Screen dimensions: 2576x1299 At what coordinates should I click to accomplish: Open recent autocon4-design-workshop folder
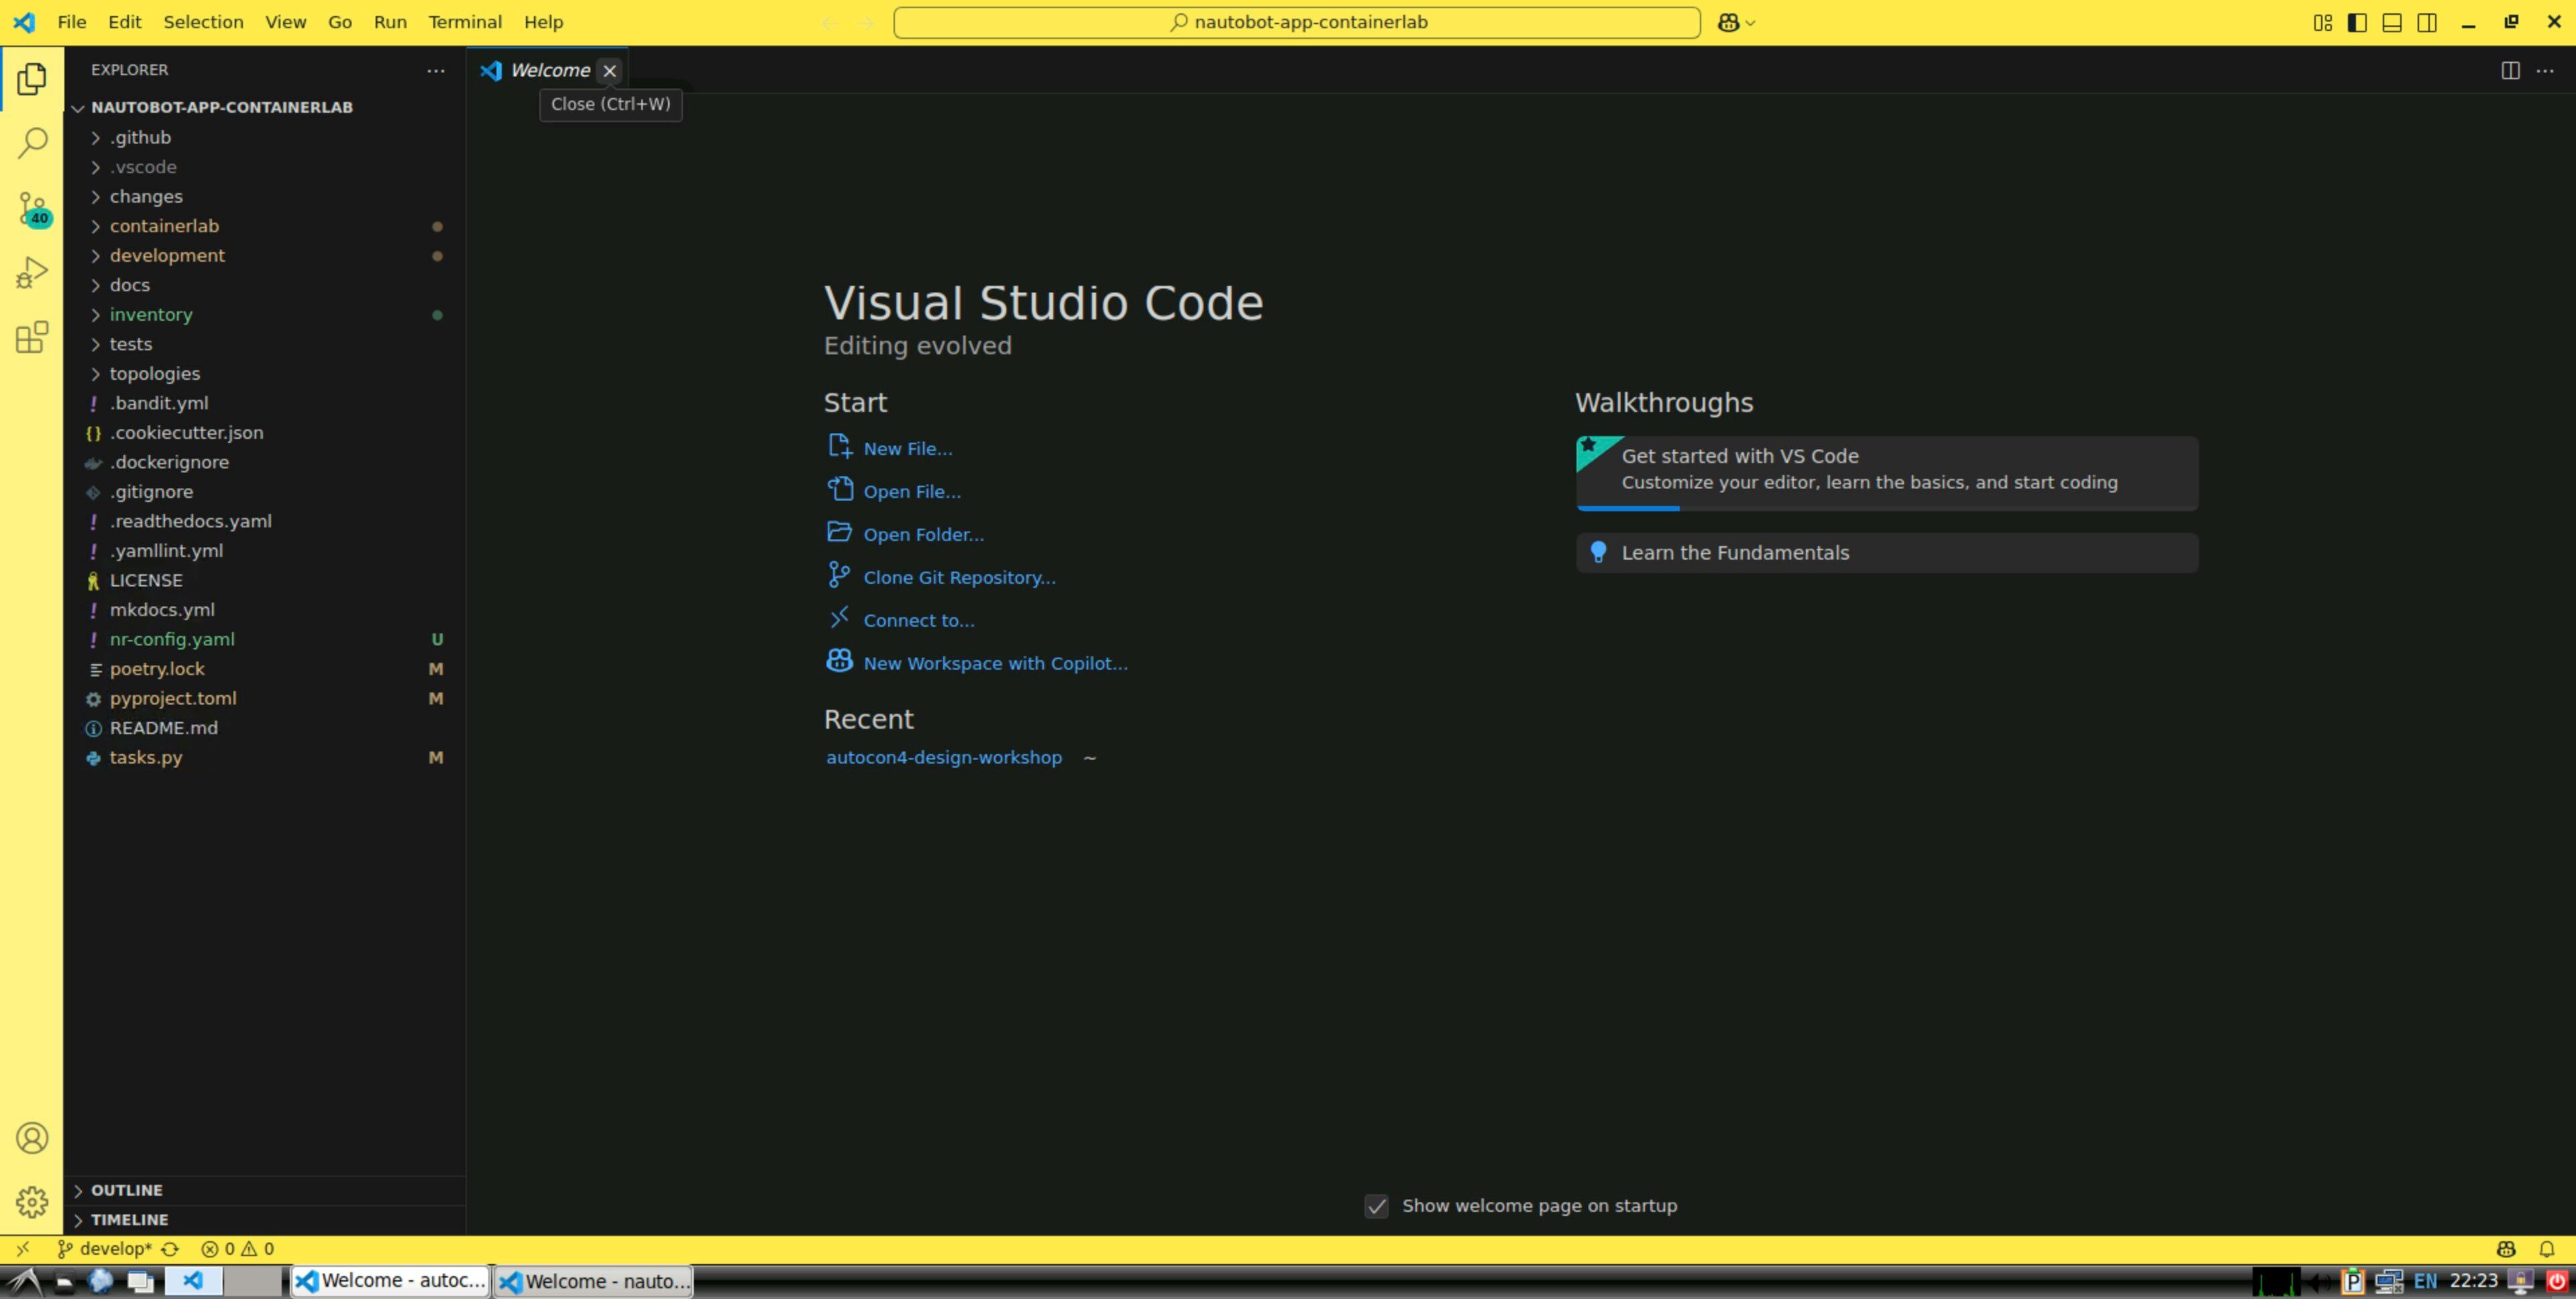point(943,757)
